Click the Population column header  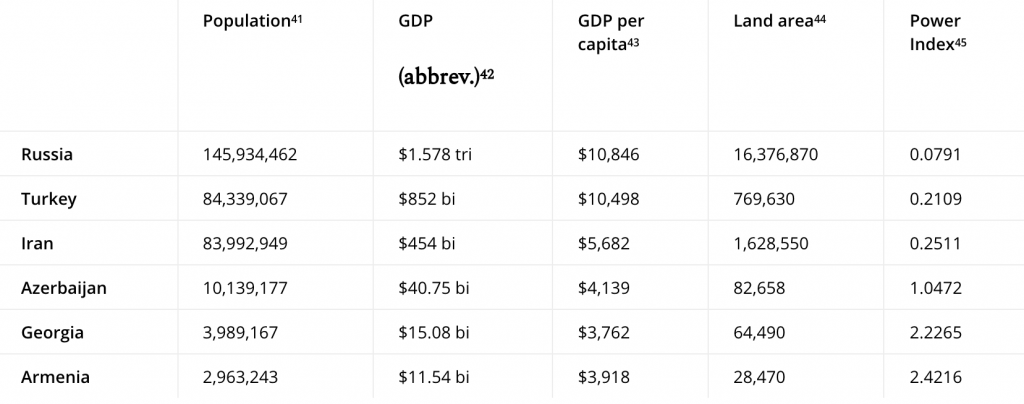(246, 21)
